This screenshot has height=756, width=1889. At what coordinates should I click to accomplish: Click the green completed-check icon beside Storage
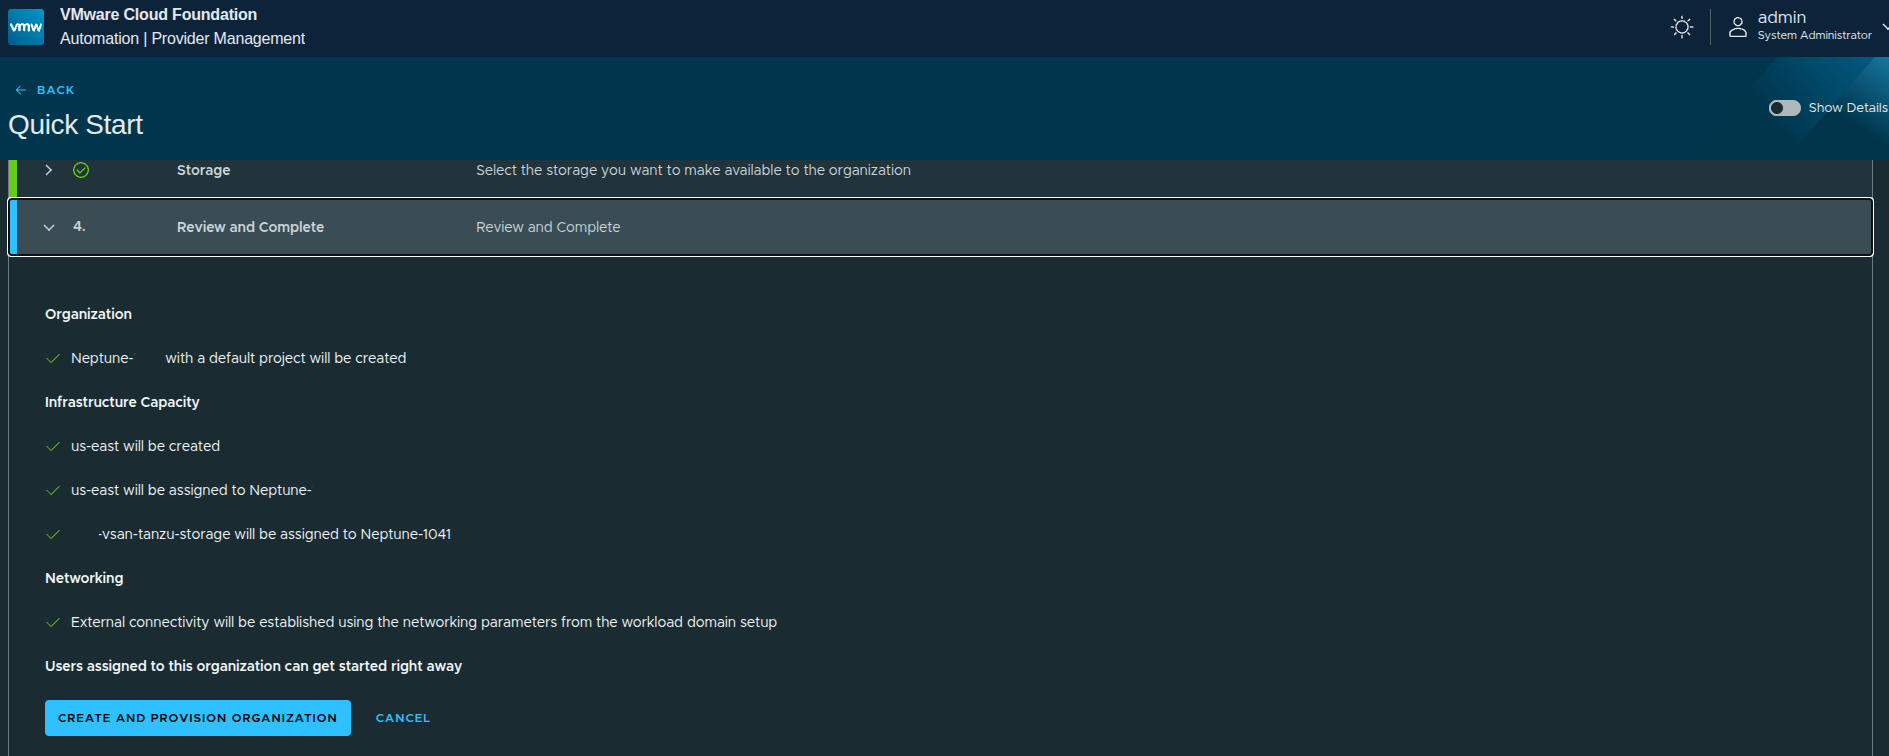(81, 170)
